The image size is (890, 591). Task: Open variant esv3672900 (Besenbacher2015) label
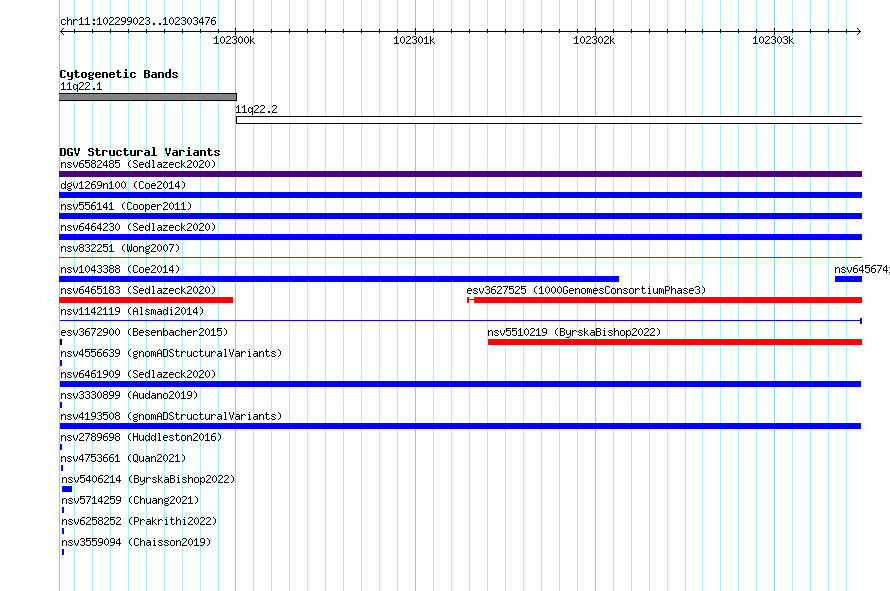click(144, 332)
